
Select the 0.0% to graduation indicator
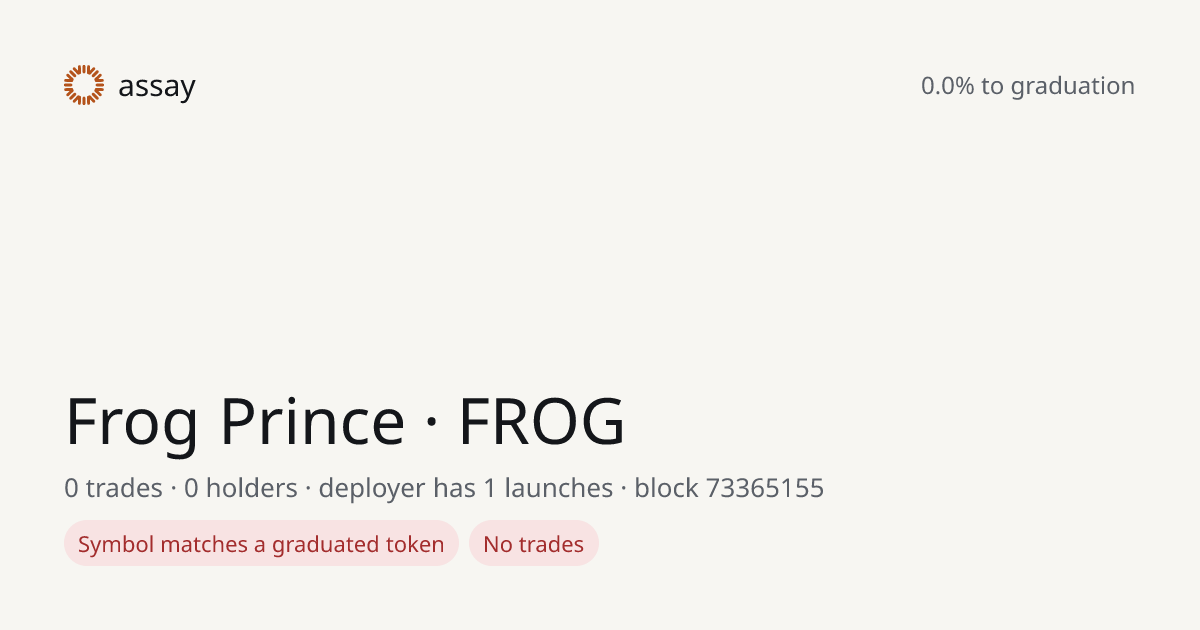click(1028, 86)
